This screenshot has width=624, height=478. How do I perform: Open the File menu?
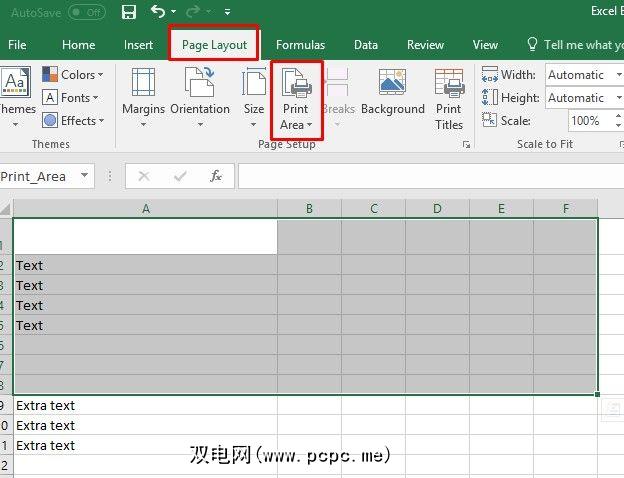point(17,45)
